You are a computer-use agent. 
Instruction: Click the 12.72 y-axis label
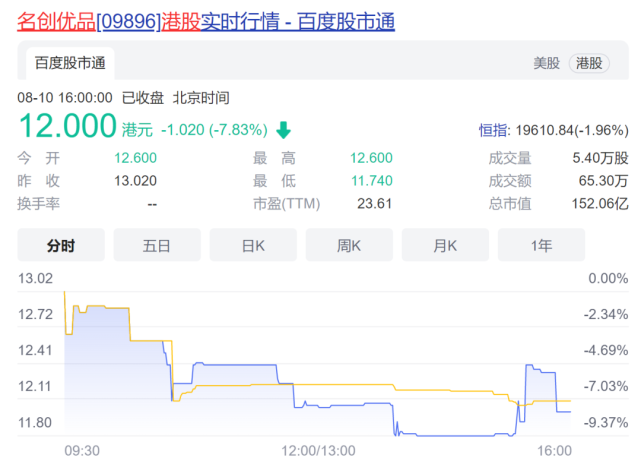coord(36,315)
